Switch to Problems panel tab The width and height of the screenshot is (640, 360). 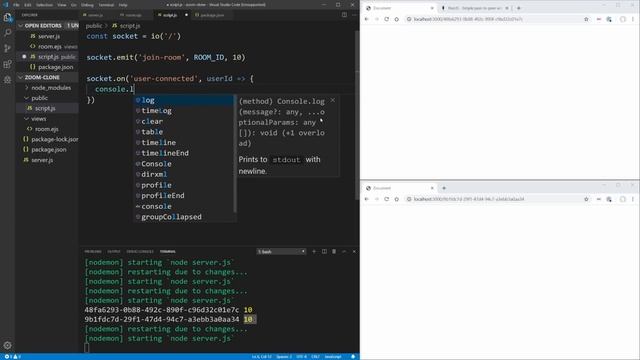coord(93,251)
